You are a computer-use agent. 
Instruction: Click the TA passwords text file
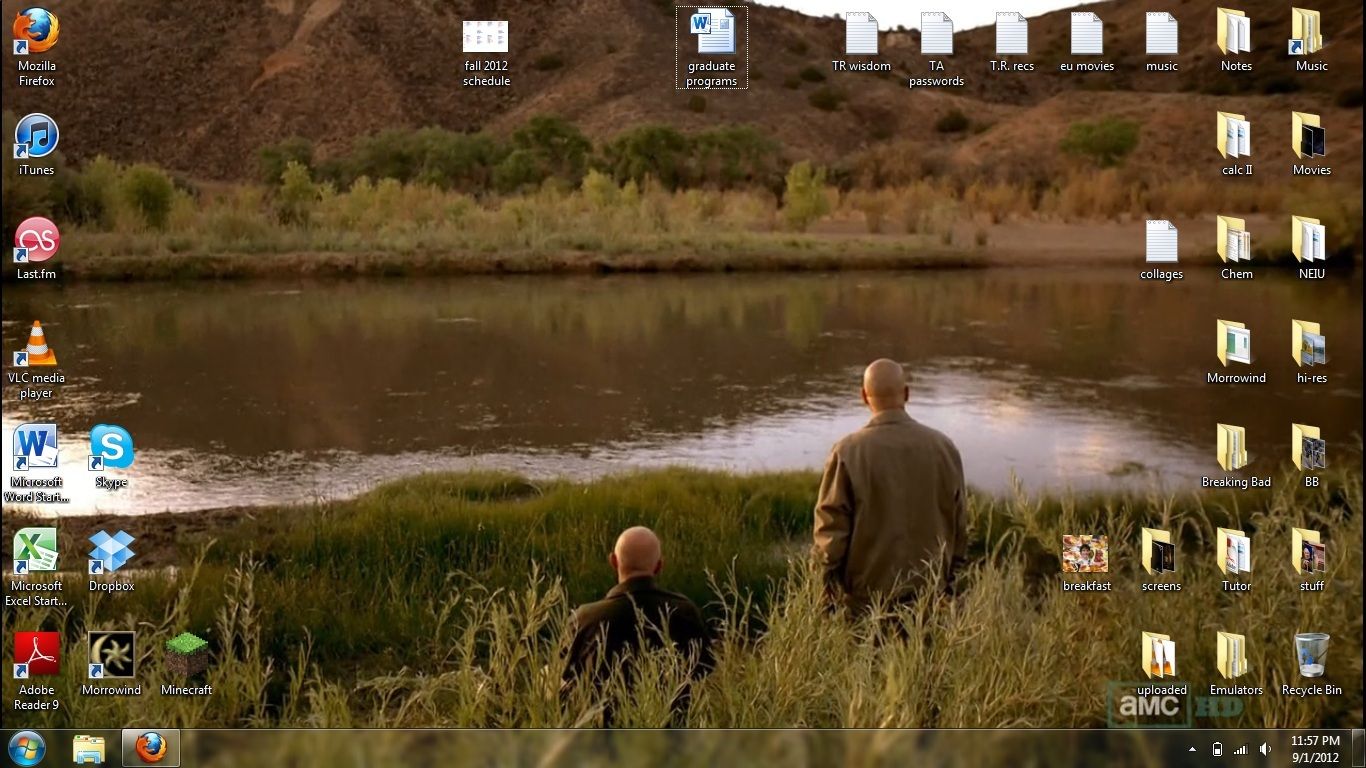point(936,36)
